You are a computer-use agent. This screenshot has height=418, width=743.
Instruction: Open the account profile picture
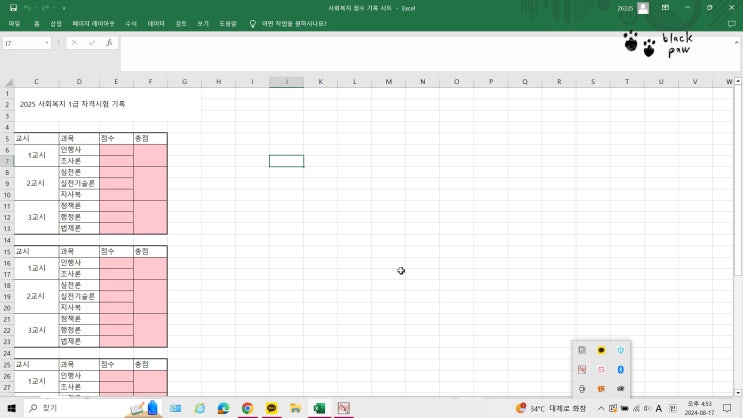643,8
